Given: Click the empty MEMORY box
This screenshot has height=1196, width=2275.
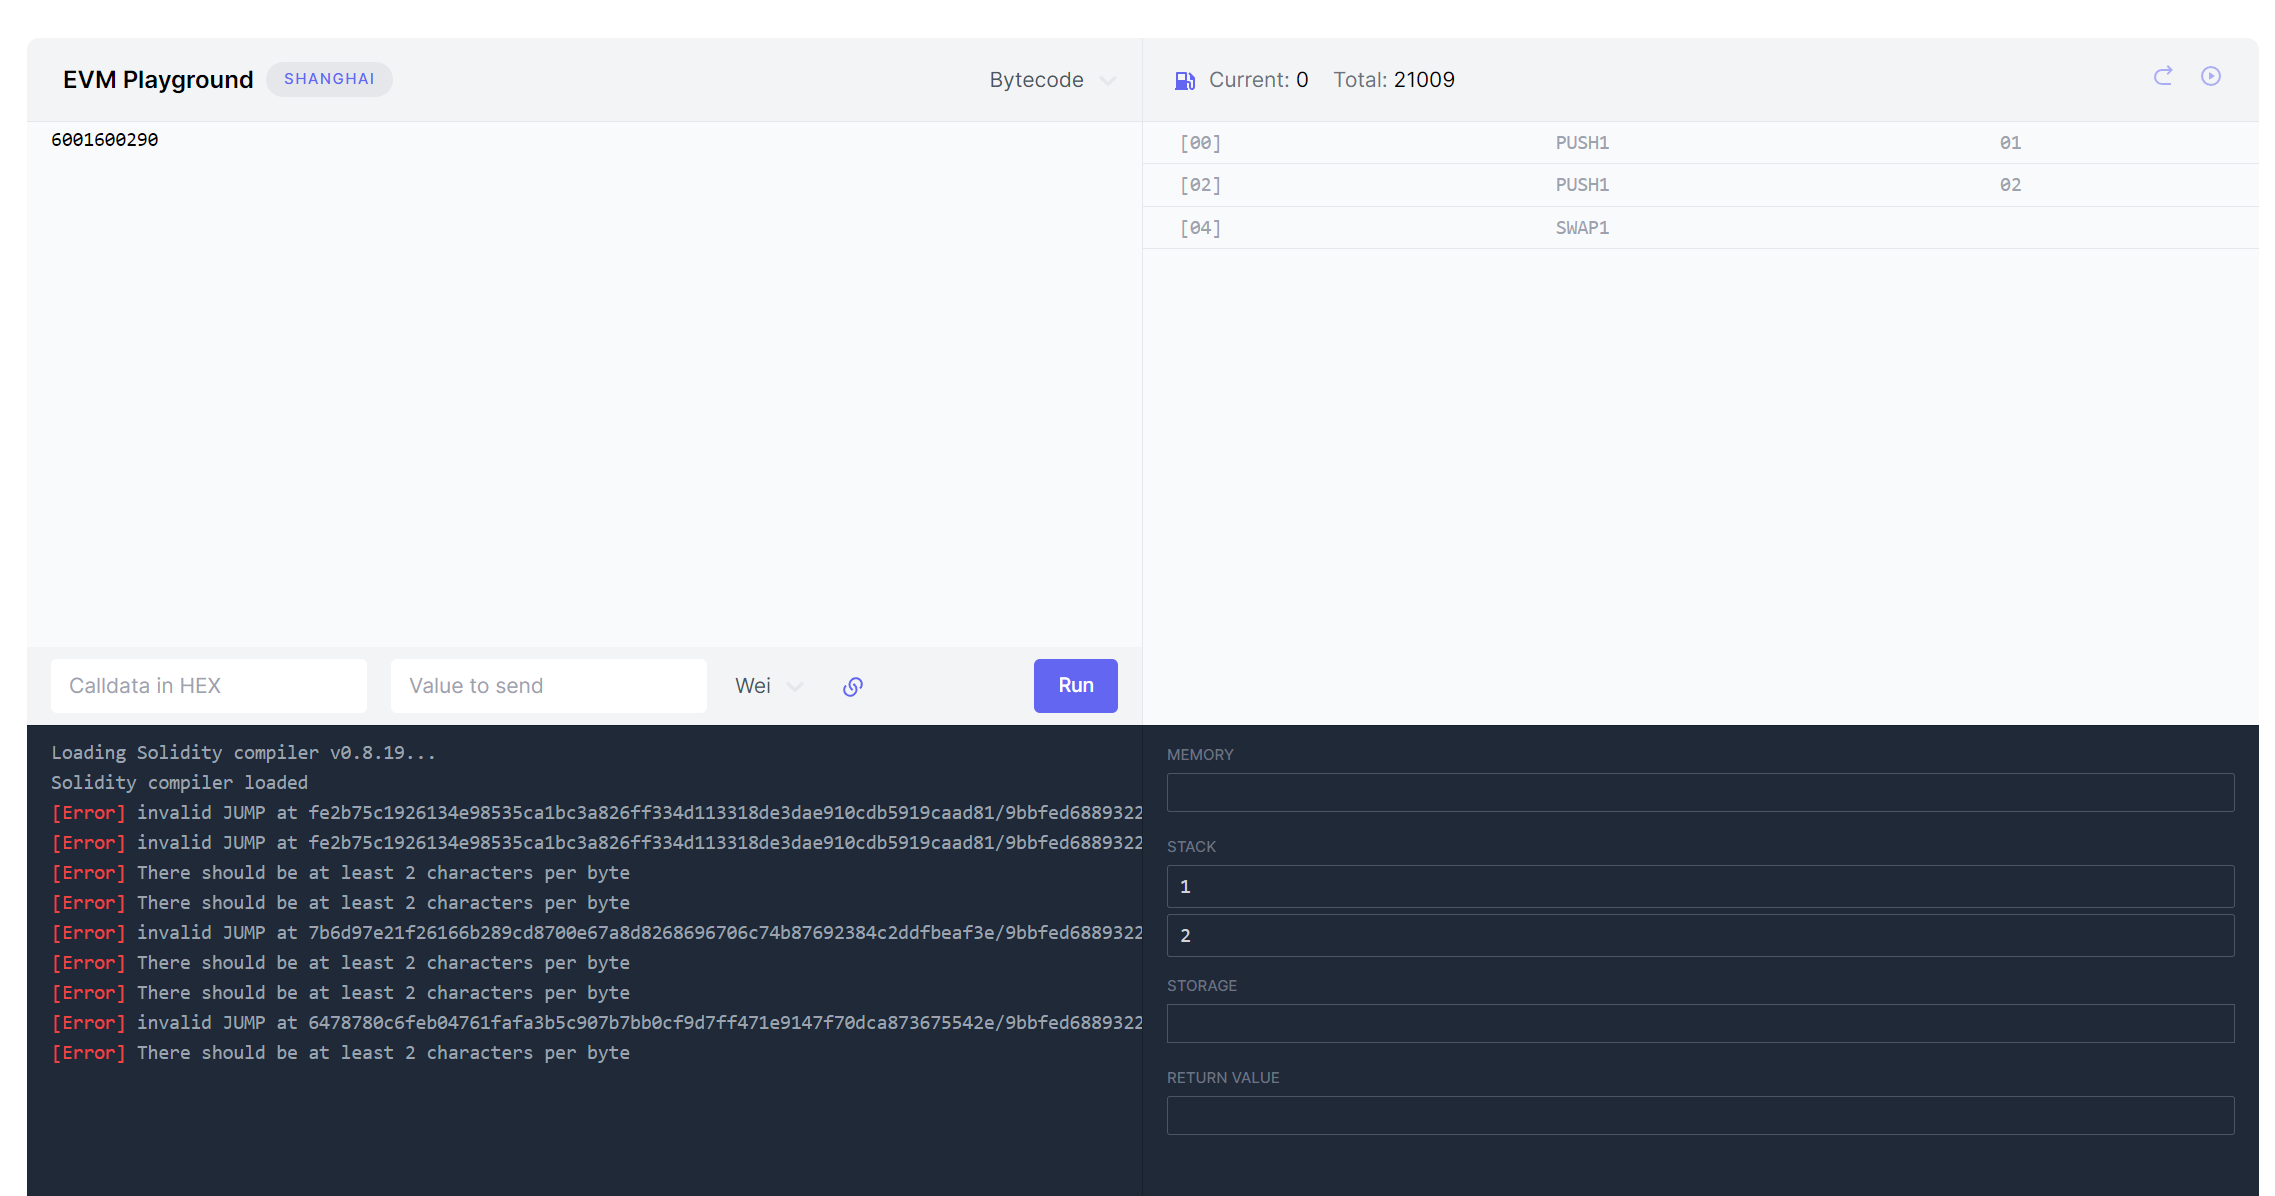Looking at the screenshot, I should click(x=1700, y=793).
